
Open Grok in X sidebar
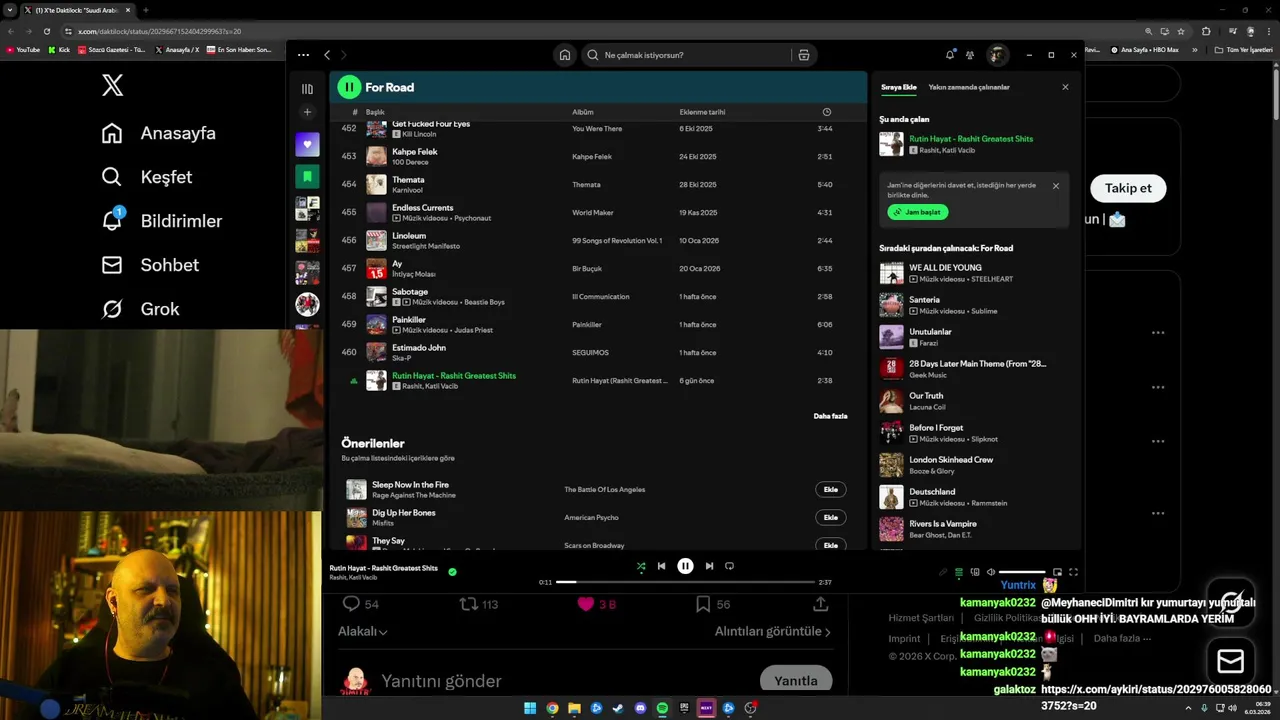point(141,309)
